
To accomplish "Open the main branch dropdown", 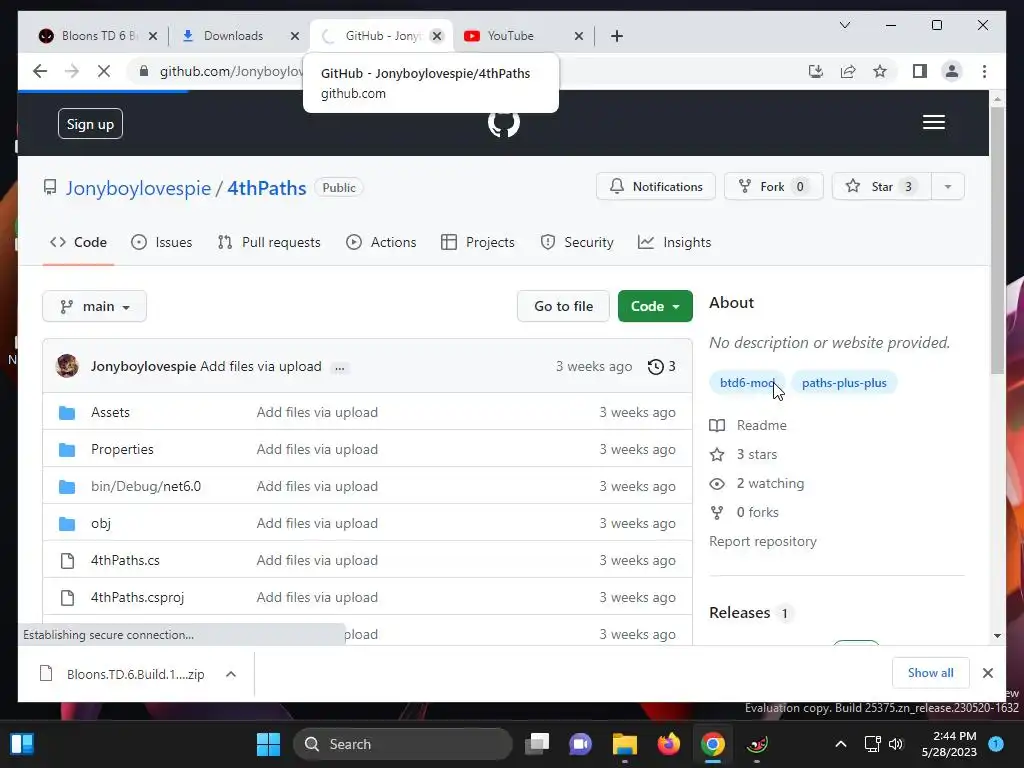I will click(x=95, y=306).
